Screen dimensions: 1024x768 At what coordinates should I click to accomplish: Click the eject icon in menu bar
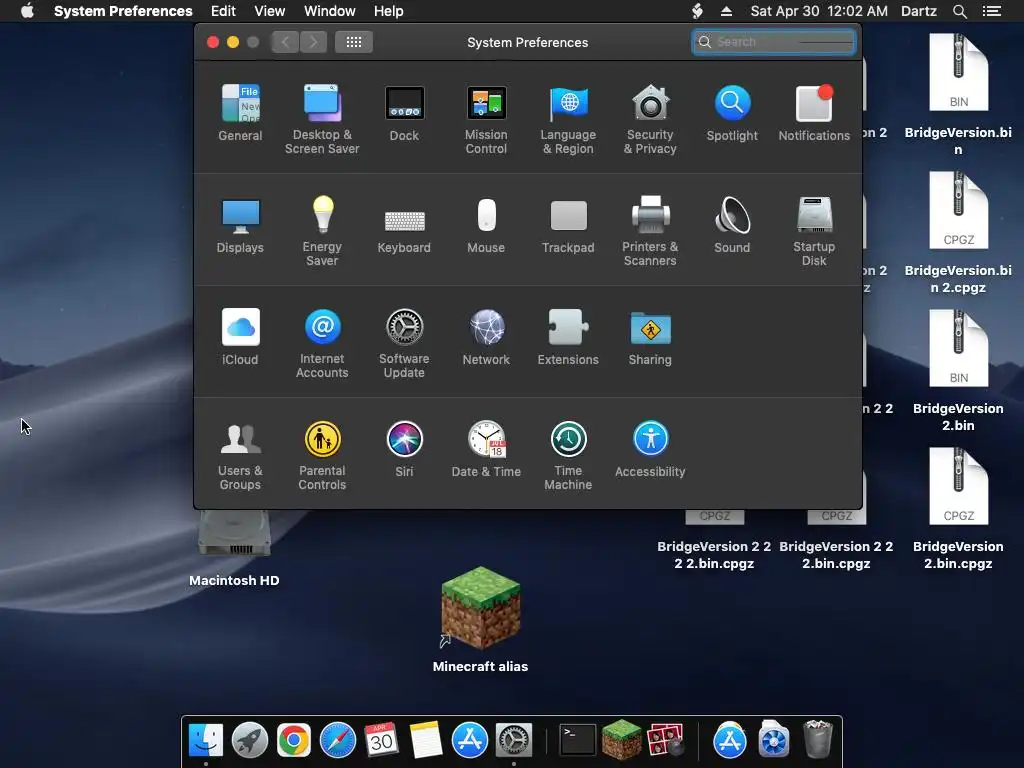pyautogui.click(x=726, y=11)
